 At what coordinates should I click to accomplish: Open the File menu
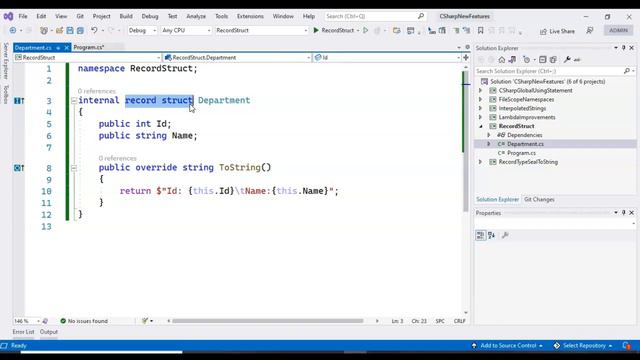[x=23, y=16]
